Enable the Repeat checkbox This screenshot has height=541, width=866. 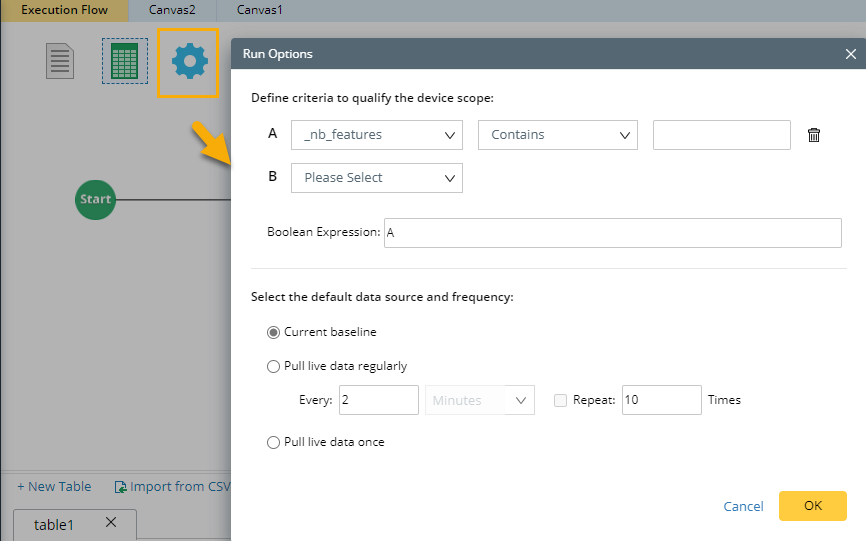tap(561, 400)
